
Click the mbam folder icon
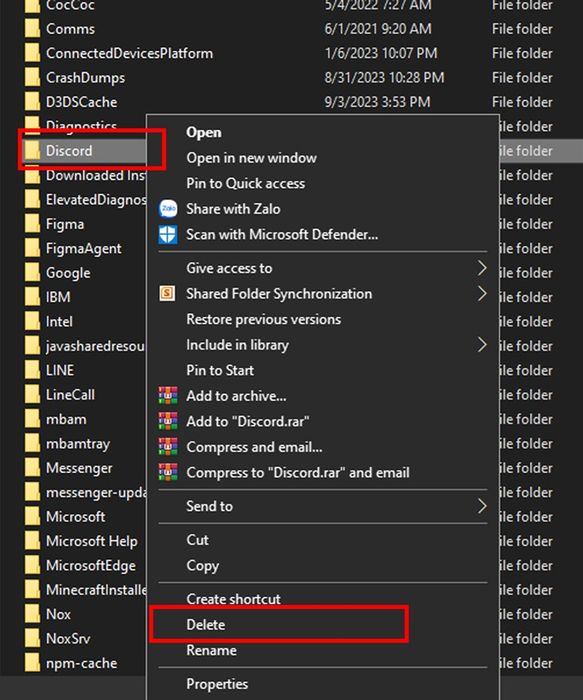coord(32,419)
